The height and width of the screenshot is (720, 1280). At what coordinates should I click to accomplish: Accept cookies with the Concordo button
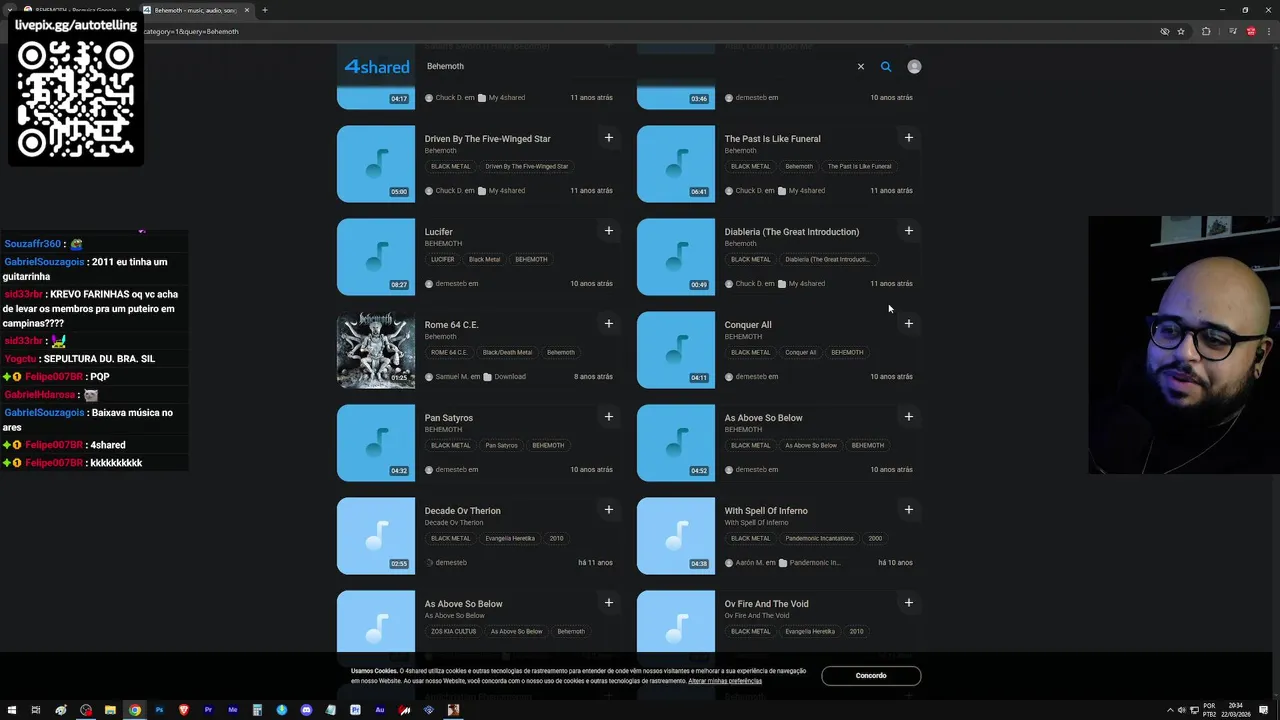click(x=871, y=676)
